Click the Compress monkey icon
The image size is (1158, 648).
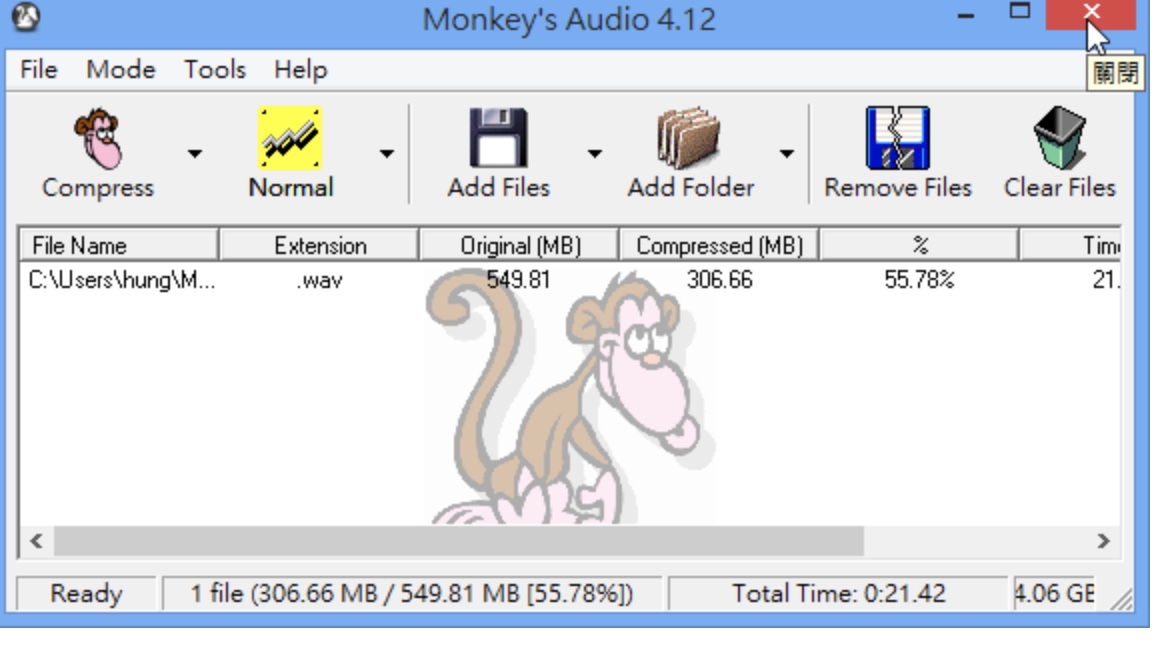[97, 140]
